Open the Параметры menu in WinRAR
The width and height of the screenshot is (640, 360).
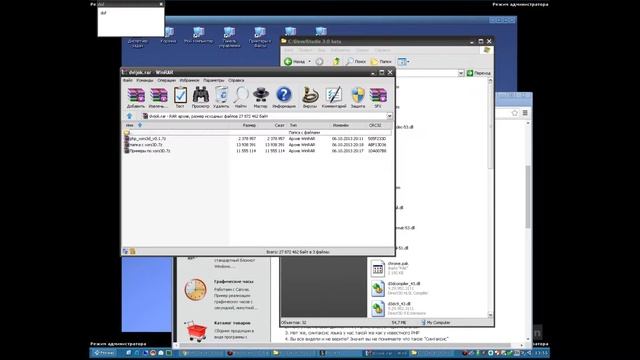(x=213, y=80)
